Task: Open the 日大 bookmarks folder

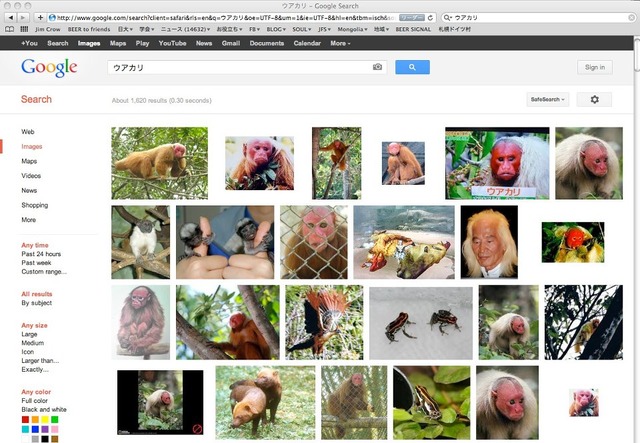Action: (125, 29)
